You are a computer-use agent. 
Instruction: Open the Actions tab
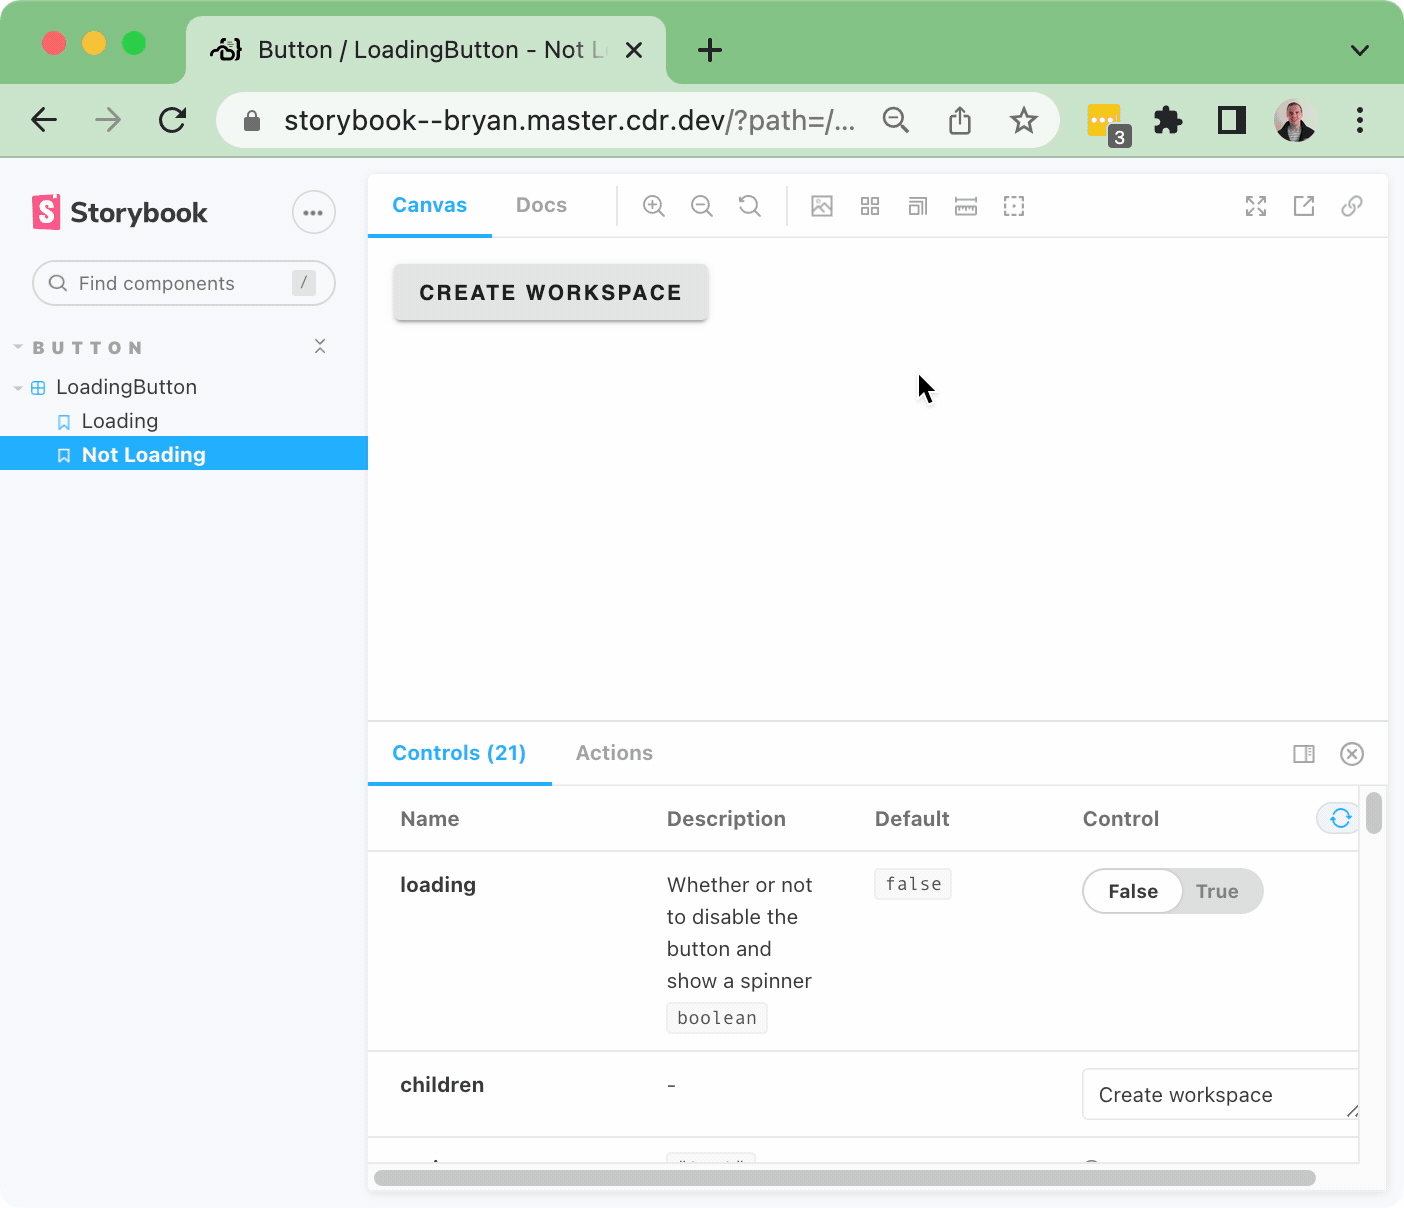tap(614, 753)
